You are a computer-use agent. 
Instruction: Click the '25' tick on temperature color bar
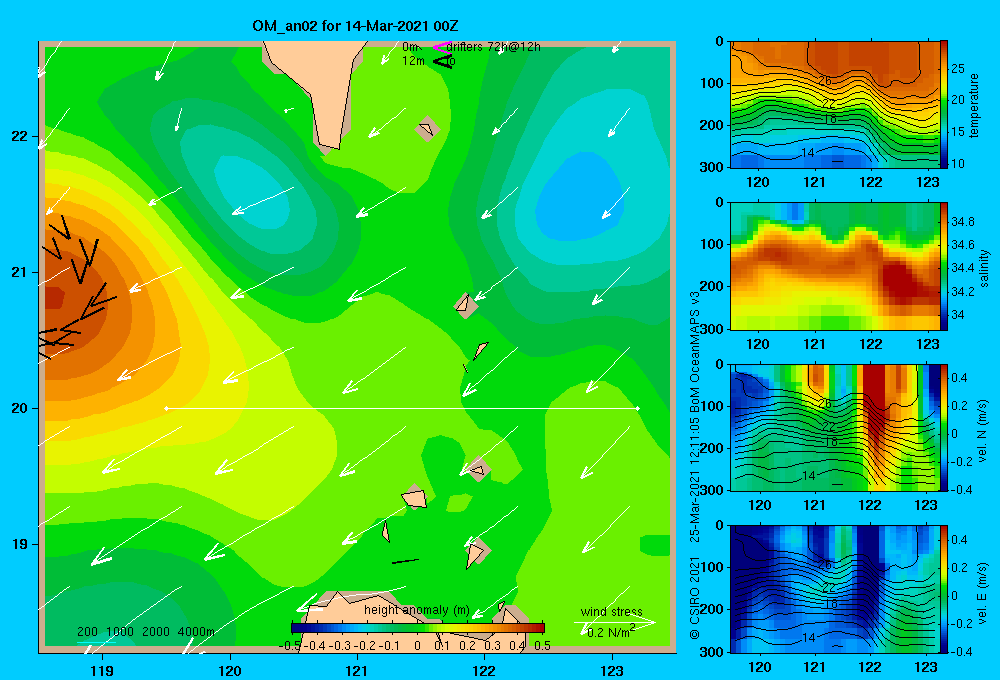coord(957,68)
